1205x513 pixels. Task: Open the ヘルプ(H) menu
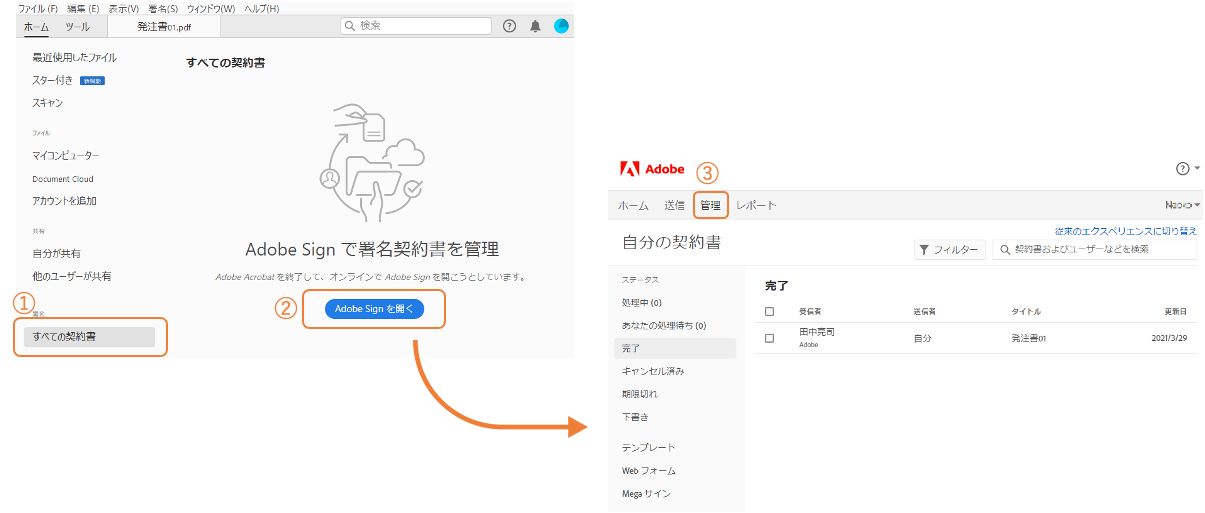pyautogui.click(x=262, y=8)
